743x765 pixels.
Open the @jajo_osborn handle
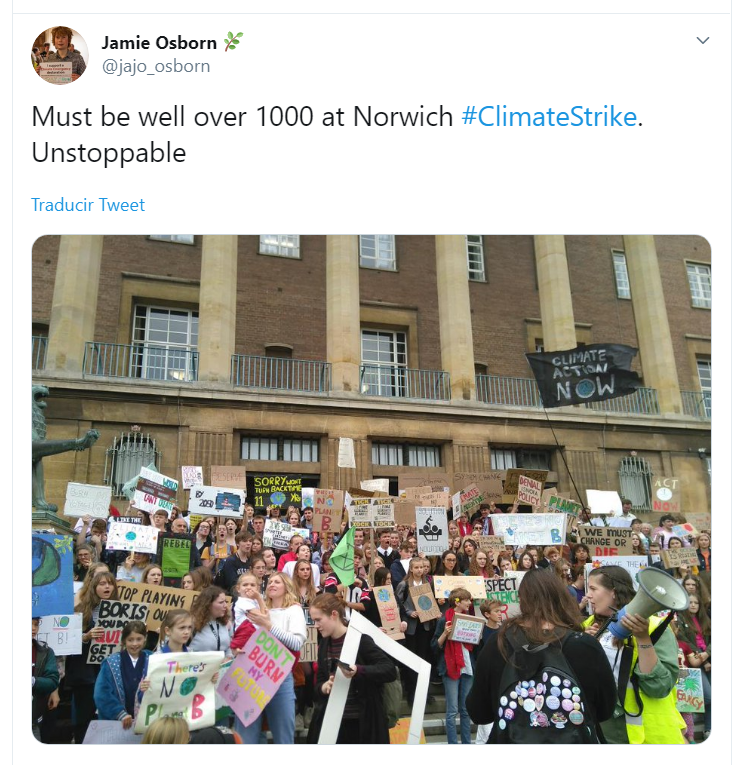pyautogui.click(x=156, y=66)
